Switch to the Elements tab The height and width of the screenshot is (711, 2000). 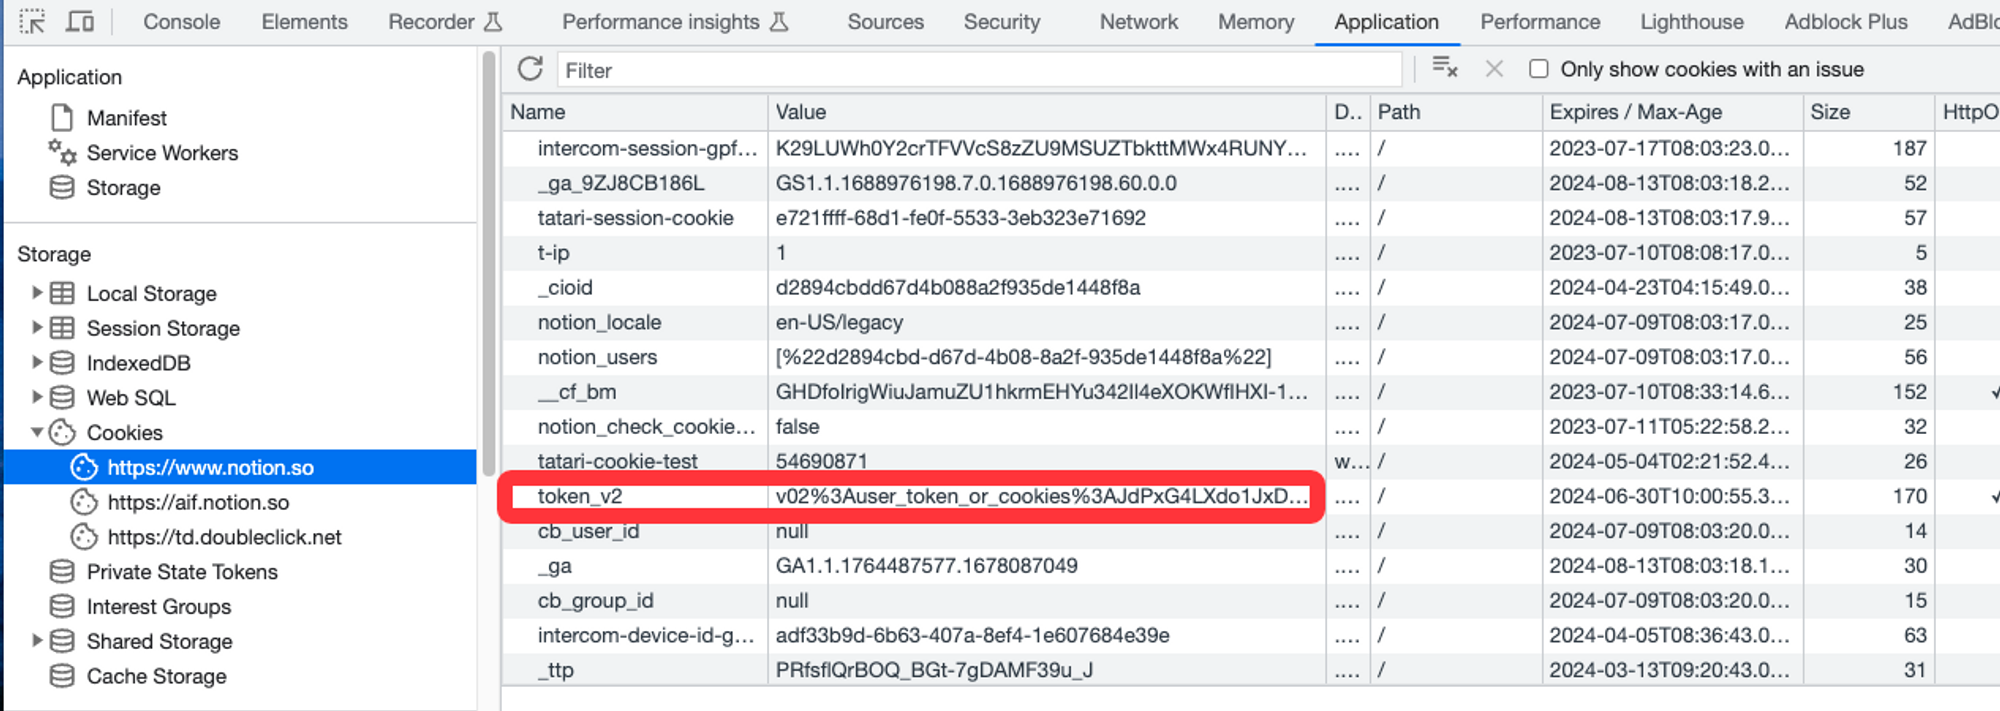(x=305, y=22)
